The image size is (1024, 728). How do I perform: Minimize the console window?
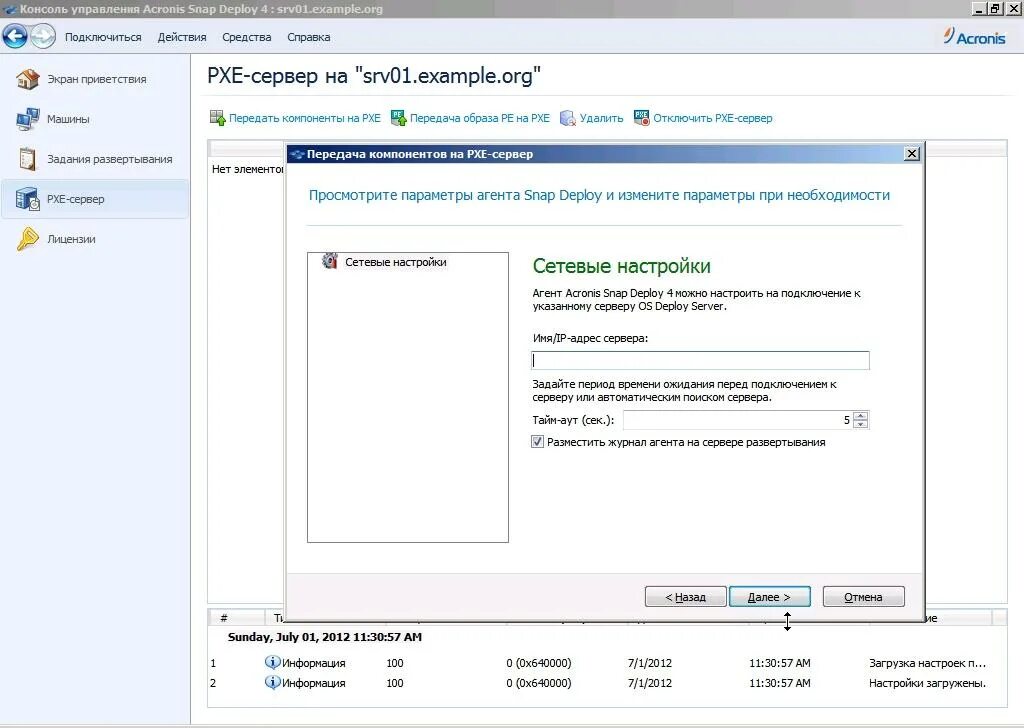click(978, 8)
